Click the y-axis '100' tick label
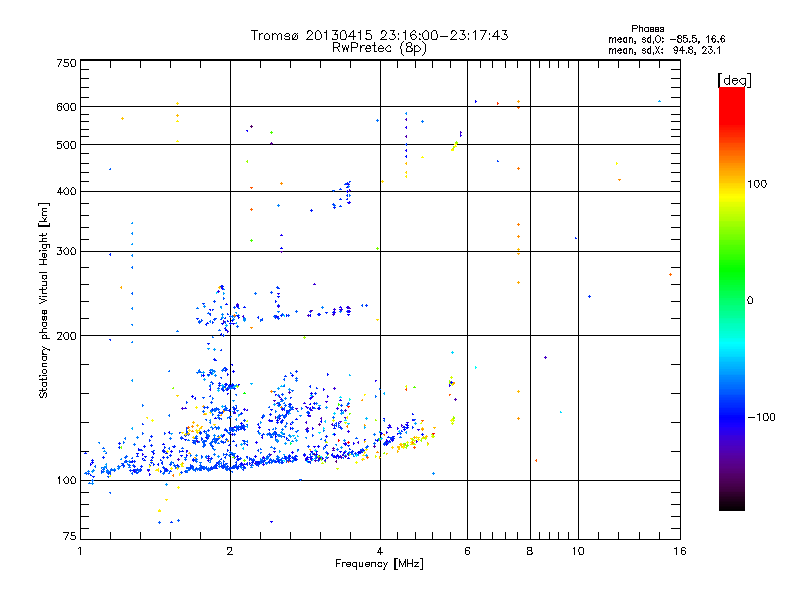Screen dimensions: 800x600 coord(66,480)
